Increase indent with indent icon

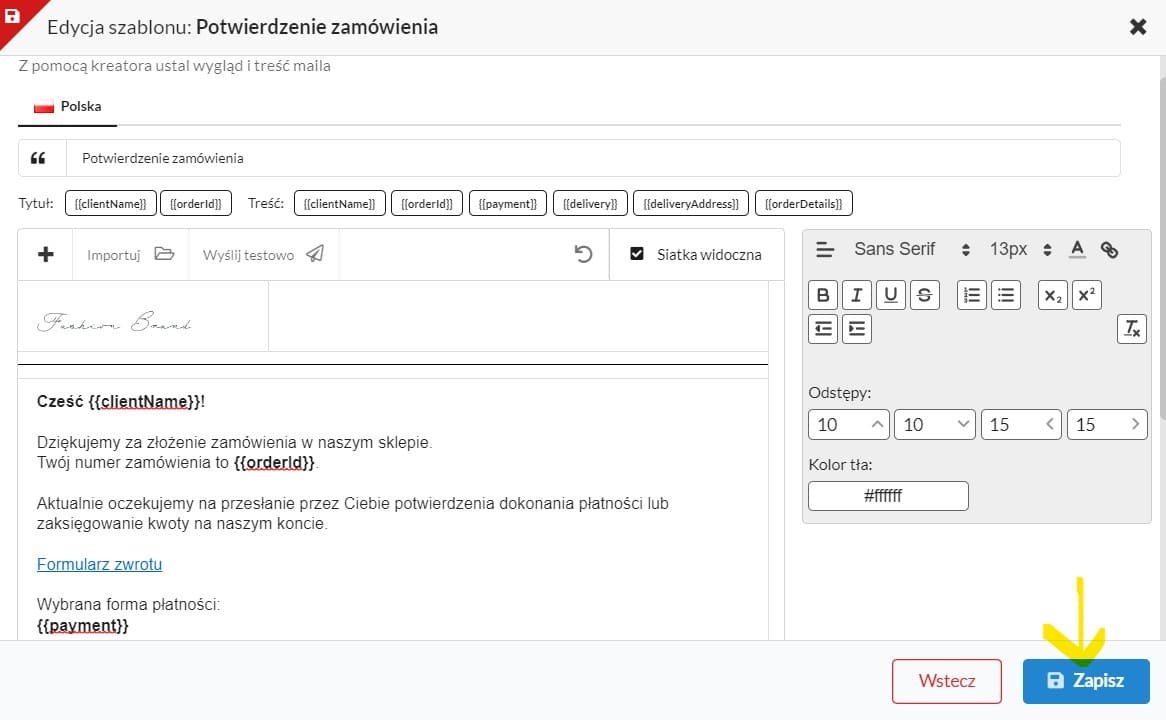[857, 329]
